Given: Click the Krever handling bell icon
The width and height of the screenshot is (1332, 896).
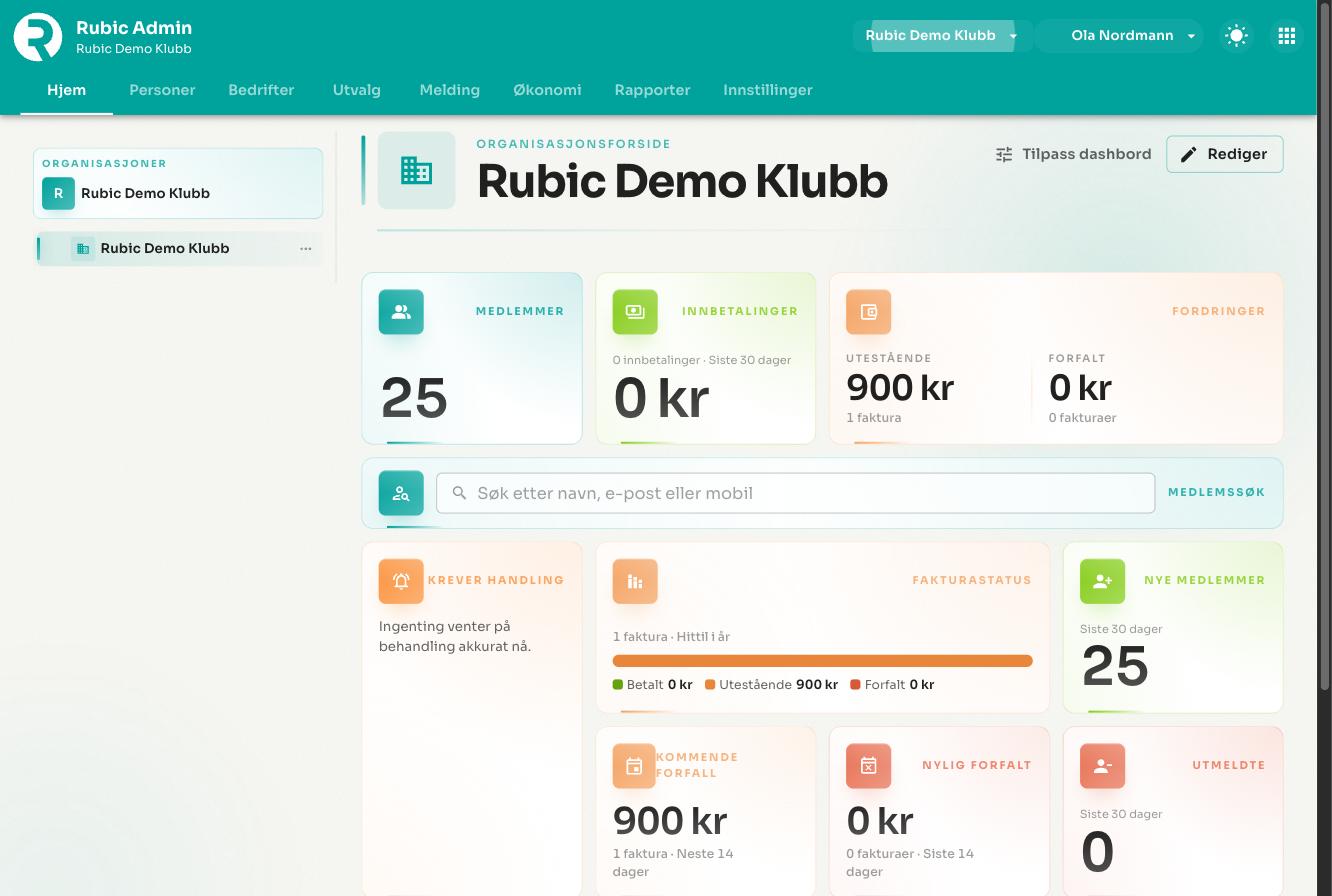Looking at the screenshot, I should coord(401,581).
